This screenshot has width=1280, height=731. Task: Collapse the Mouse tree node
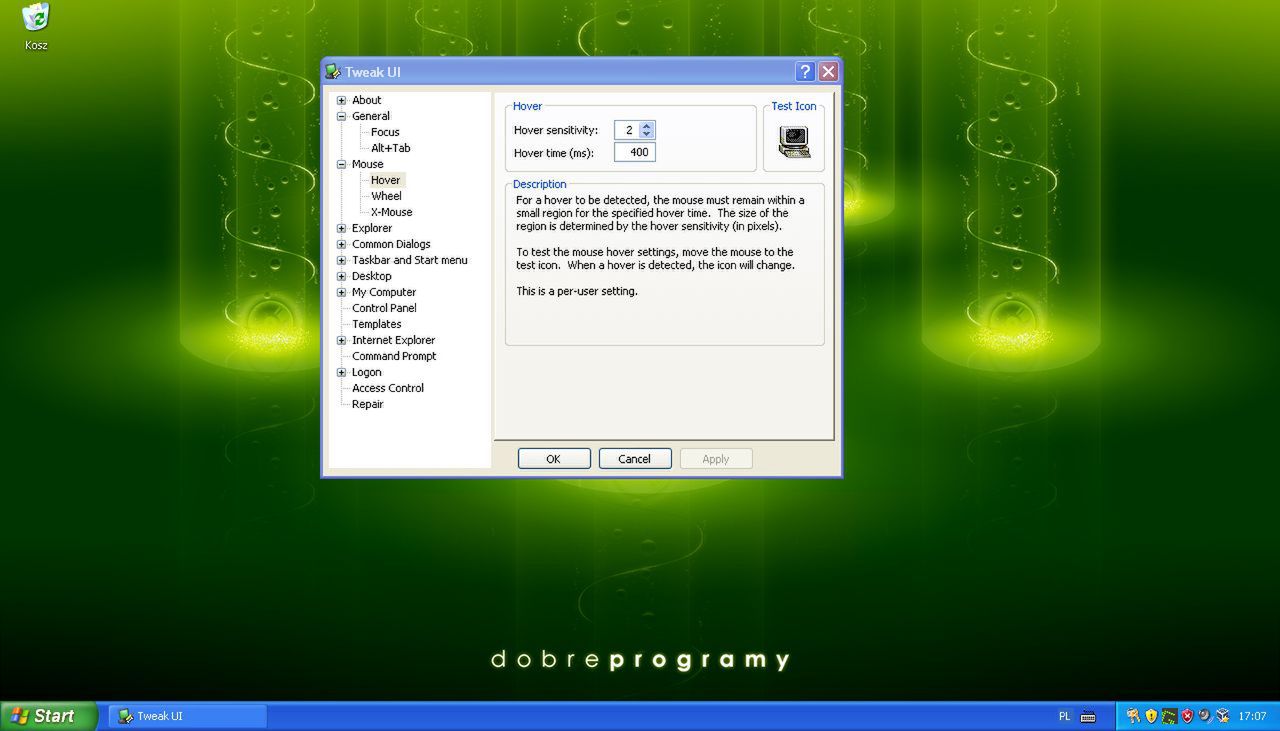342,164
